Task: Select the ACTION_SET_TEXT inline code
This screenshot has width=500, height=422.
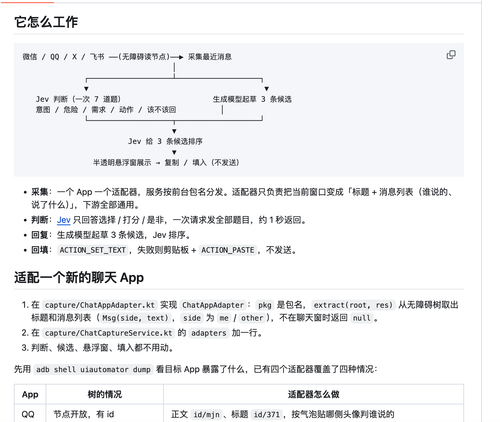Action: point(93,250)
